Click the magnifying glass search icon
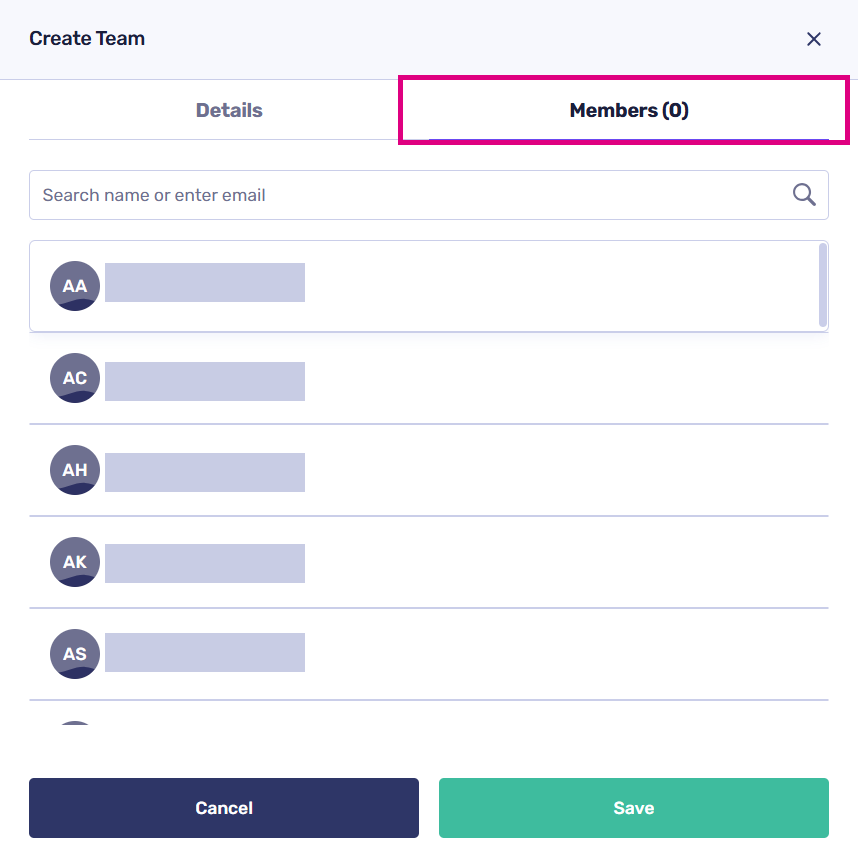 (x=804, y=194)
